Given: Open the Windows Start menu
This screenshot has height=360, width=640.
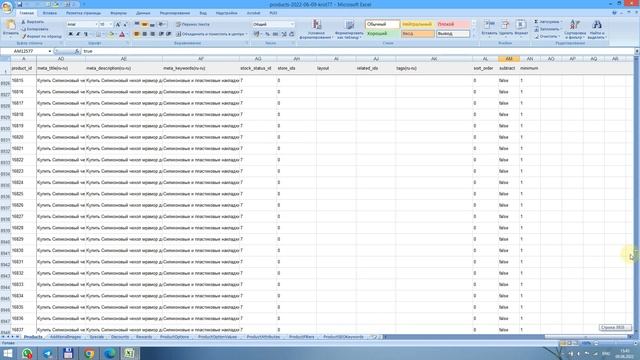Looking at the screenshot, I should point(8,353).
